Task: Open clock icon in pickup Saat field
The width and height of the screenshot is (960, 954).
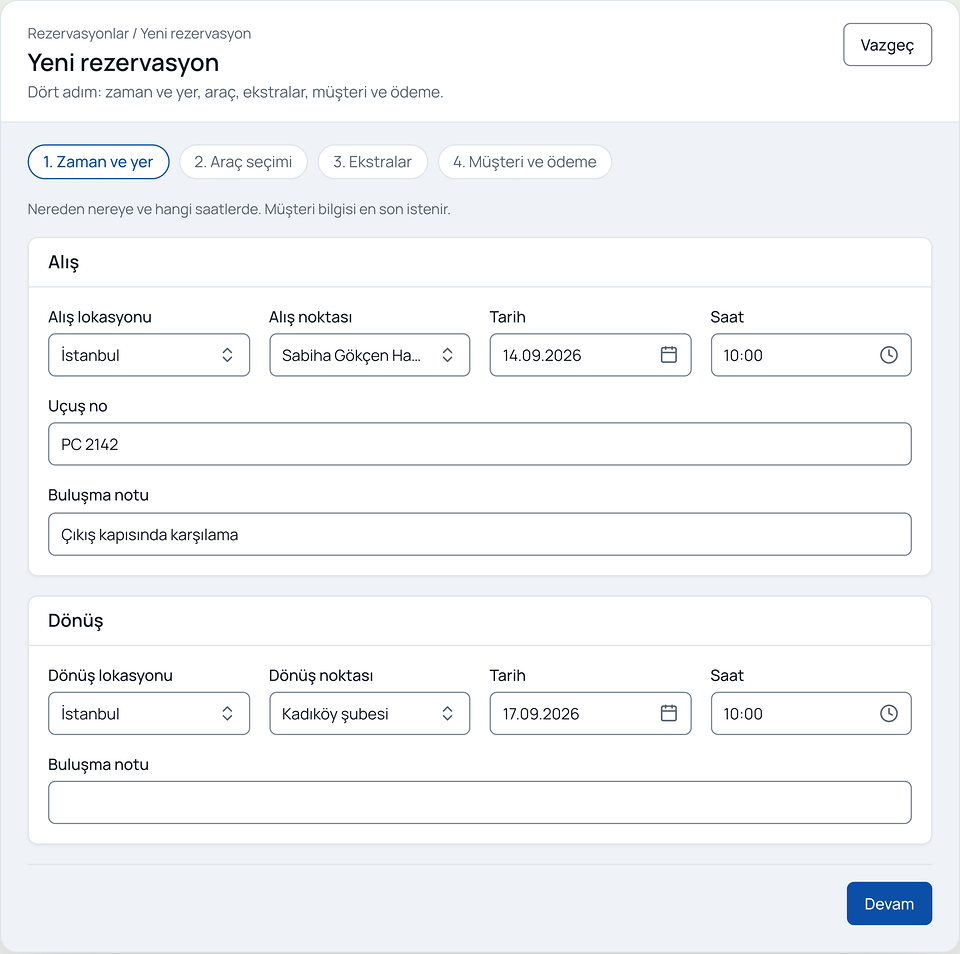Action: pyautogui.click(x=888, y=355)
